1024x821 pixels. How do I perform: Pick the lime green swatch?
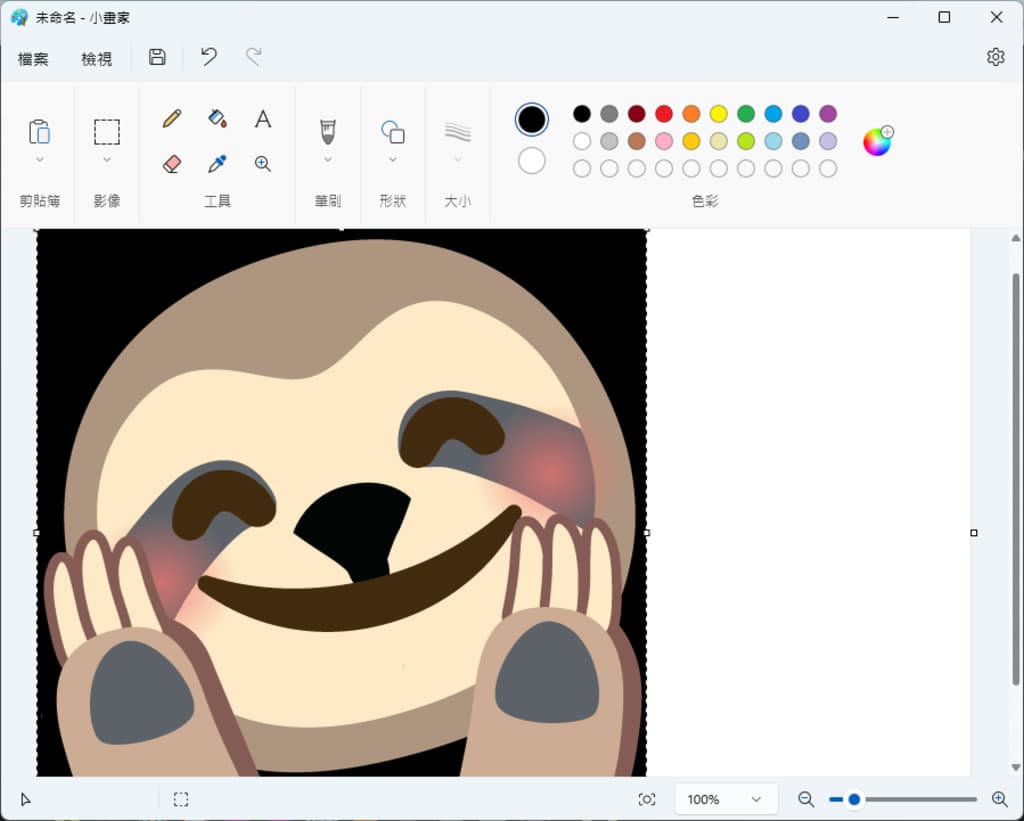tap(746, 141)
